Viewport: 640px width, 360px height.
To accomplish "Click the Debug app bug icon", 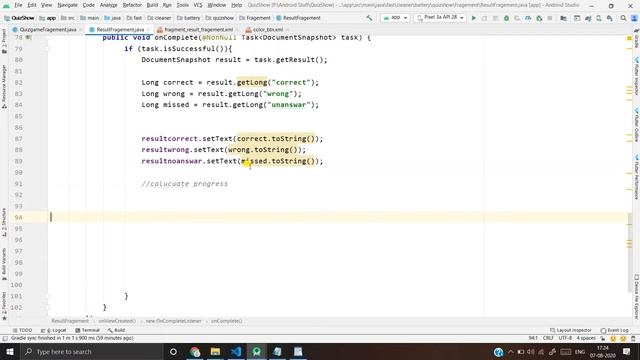I will point(506,18).
